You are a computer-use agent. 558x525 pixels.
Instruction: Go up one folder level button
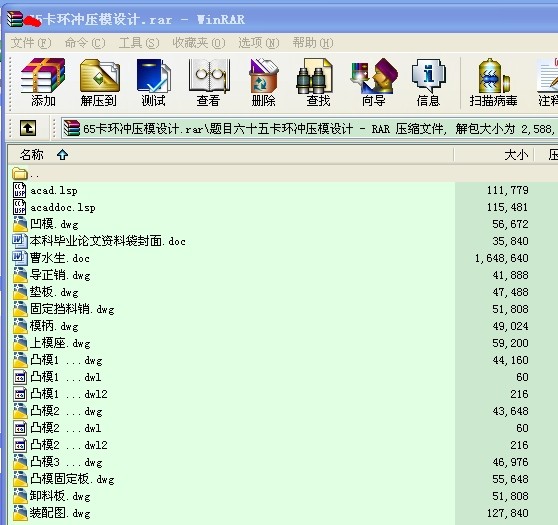[28, 128]
